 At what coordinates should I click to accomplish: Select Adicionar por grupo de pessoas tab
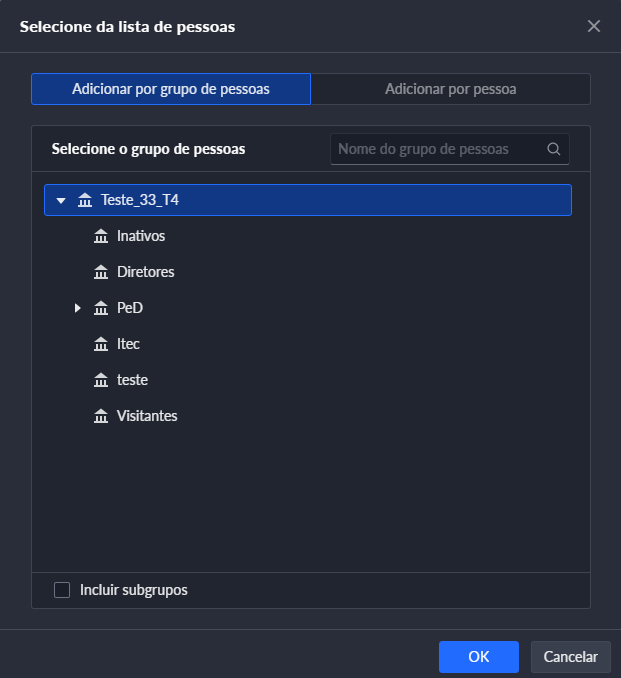(171, 89)
